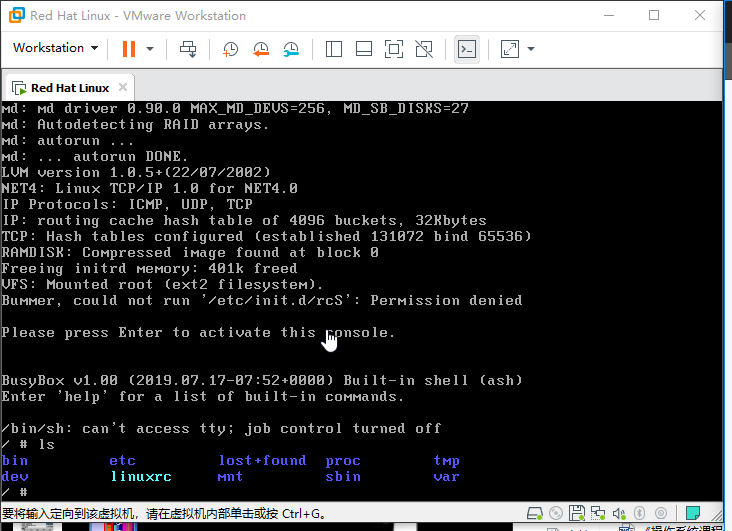This screenshot has width=732, height=531.
Task: Click the 'linuxrc' entry in the listing
Action: click(x=141, y=476)
